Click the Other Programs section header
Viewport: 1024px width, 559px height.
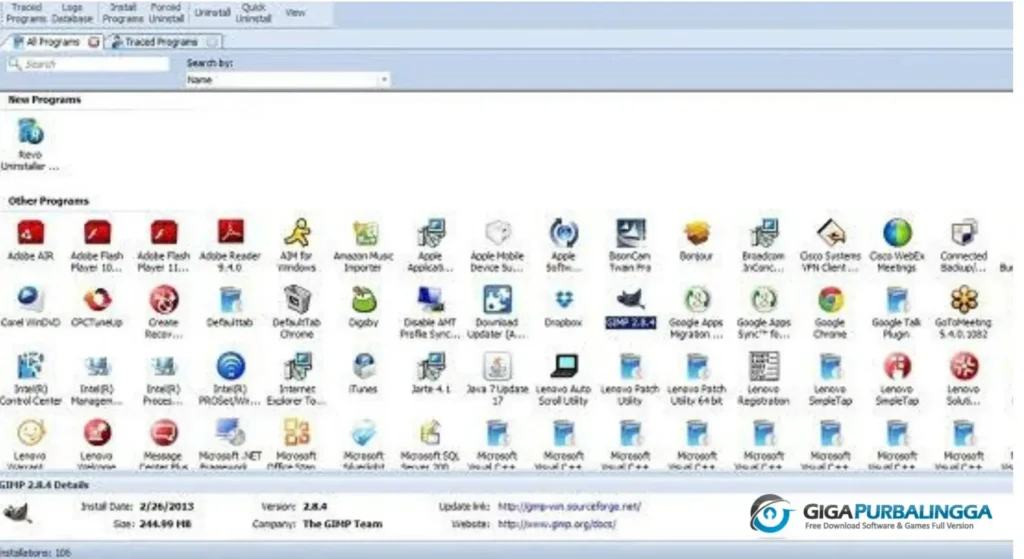click(48, 201)
